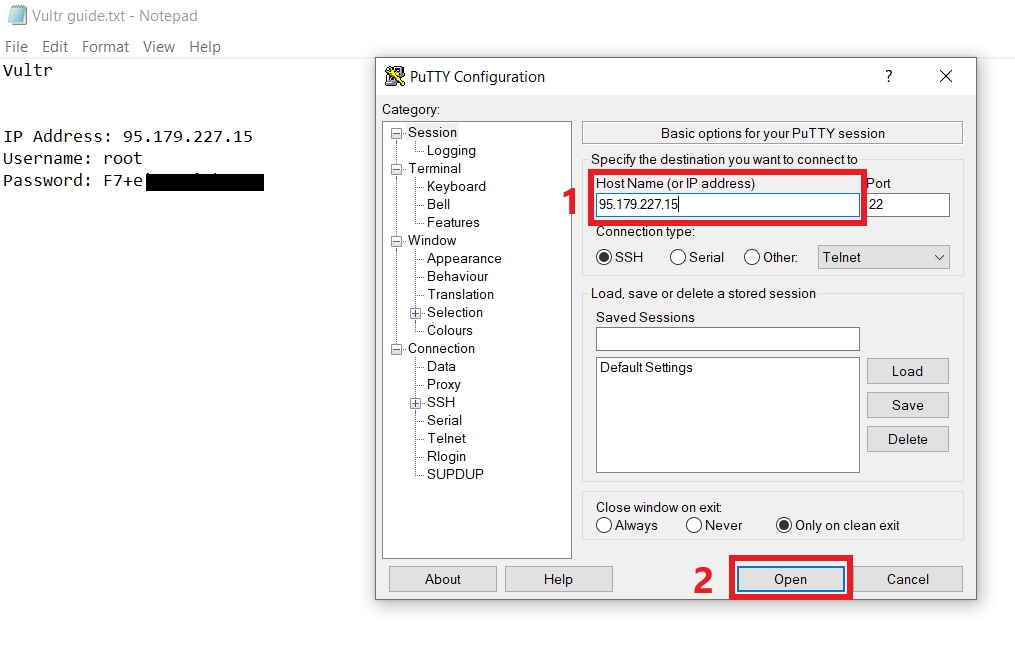1015x656 pixels.
Task: Click the Host Name input field
Action: [x=728, y=205]
